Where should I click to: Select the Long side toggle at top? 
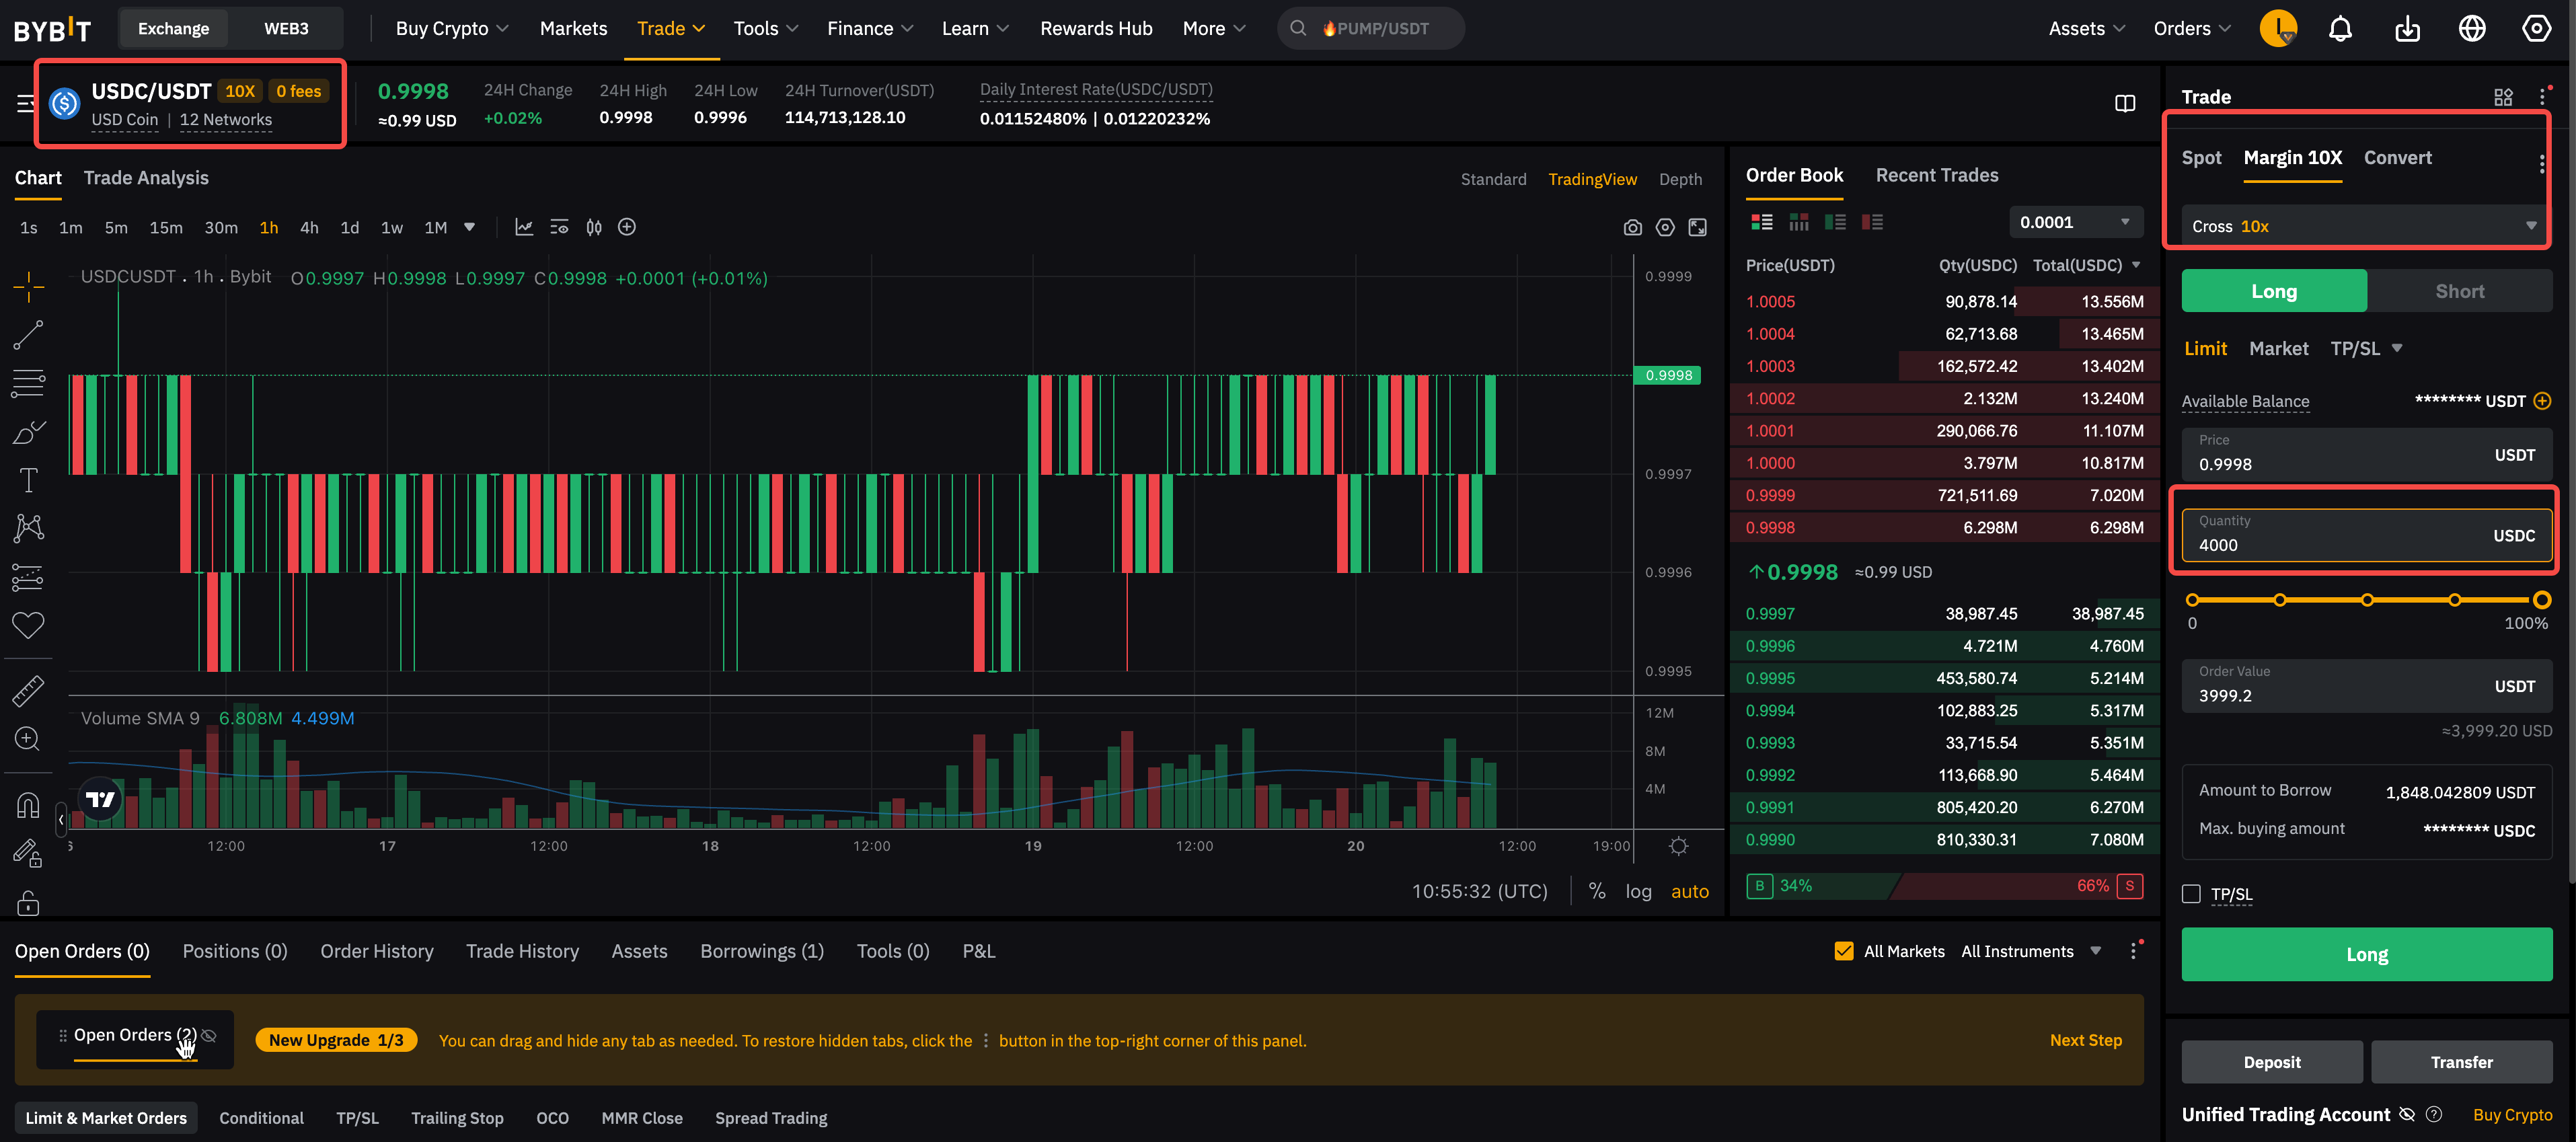point(2273,291)
